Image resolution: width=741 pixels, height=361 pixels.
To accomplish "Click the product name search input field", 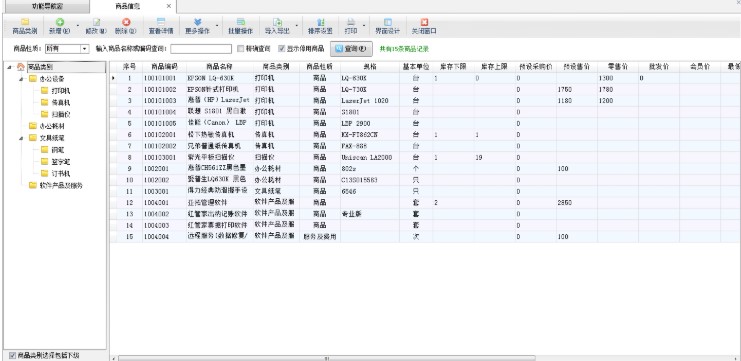I will coord(201,49).
